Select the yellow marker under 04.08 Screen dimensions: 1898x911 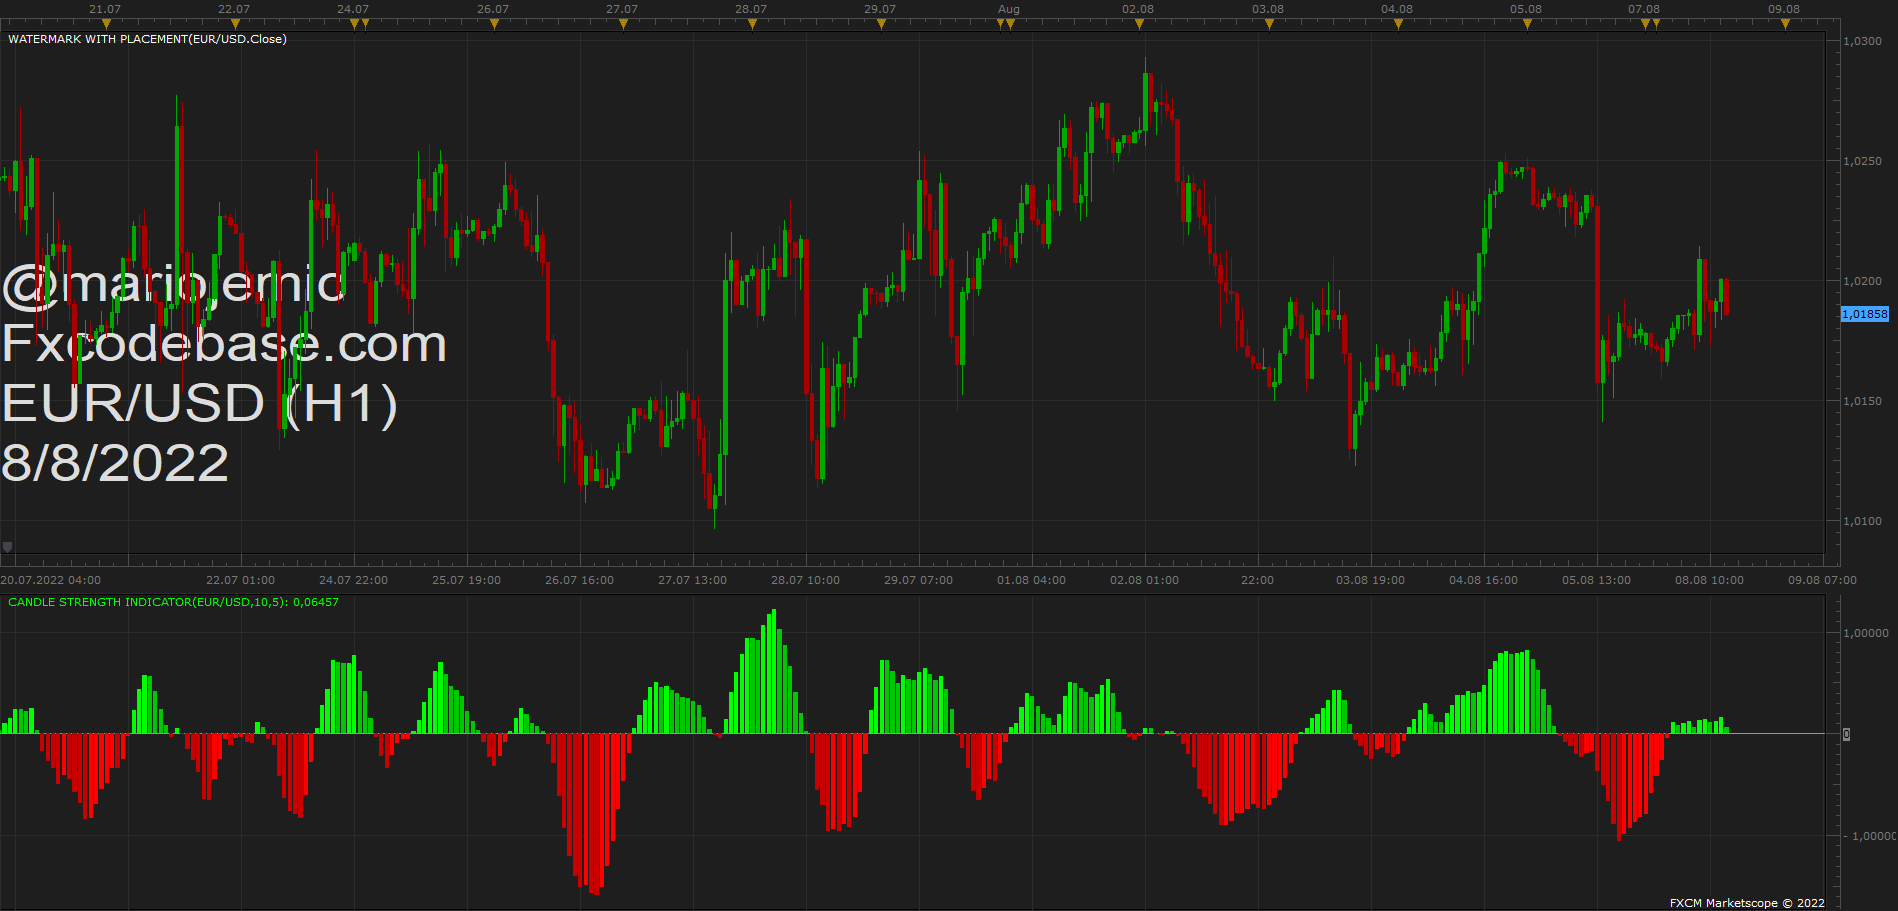(x=1398, y=24)
